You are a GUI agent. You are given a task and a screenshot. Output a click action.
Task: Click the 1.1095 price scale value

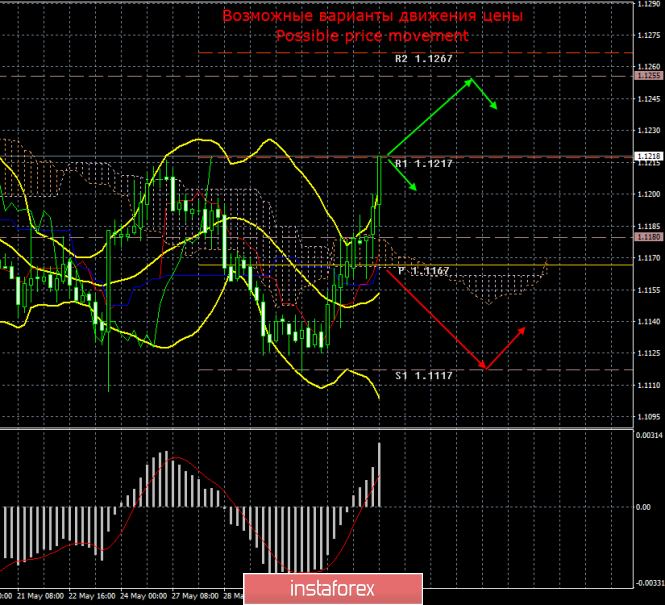click(649, 417)
